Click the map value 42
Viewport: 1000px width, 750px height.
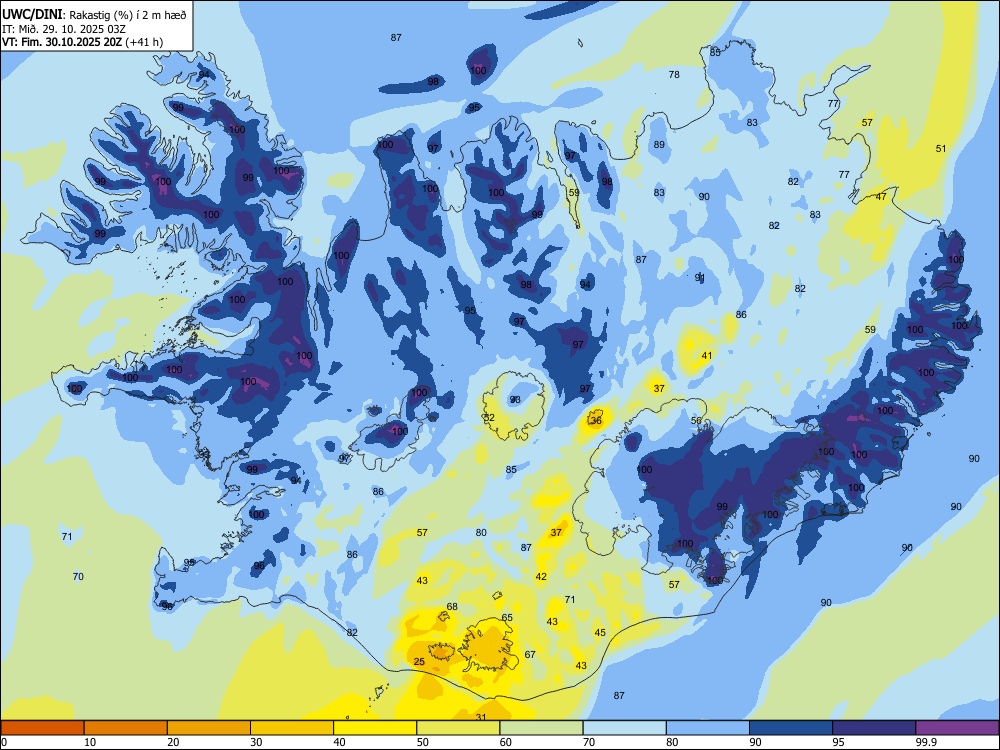coord(541,577)
